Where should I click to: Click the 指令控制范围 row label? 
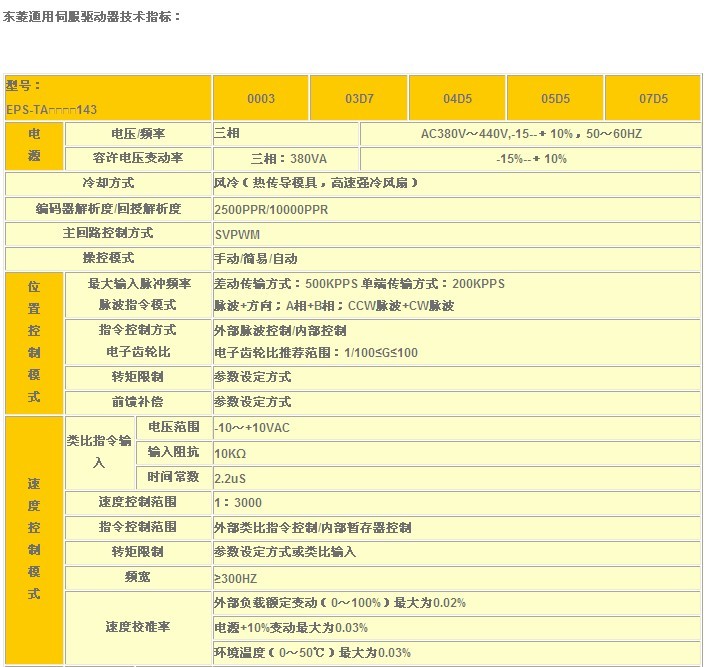(x=138, y=527)
